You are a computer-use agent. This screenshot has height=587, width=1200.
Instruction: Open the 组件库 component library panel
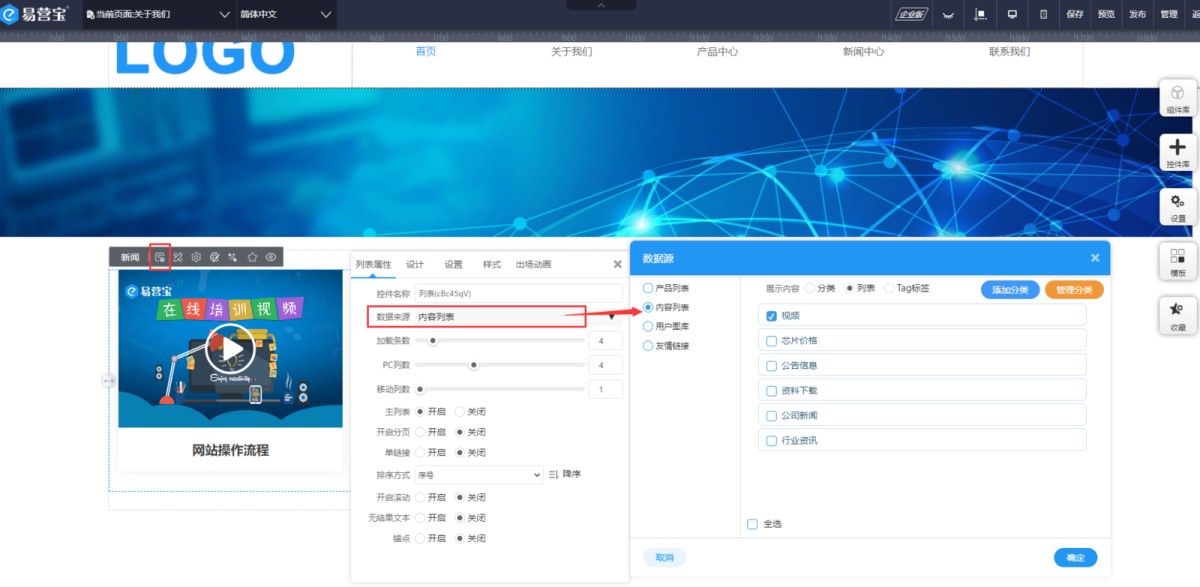pyautogui.click(x=1178, y=98)
